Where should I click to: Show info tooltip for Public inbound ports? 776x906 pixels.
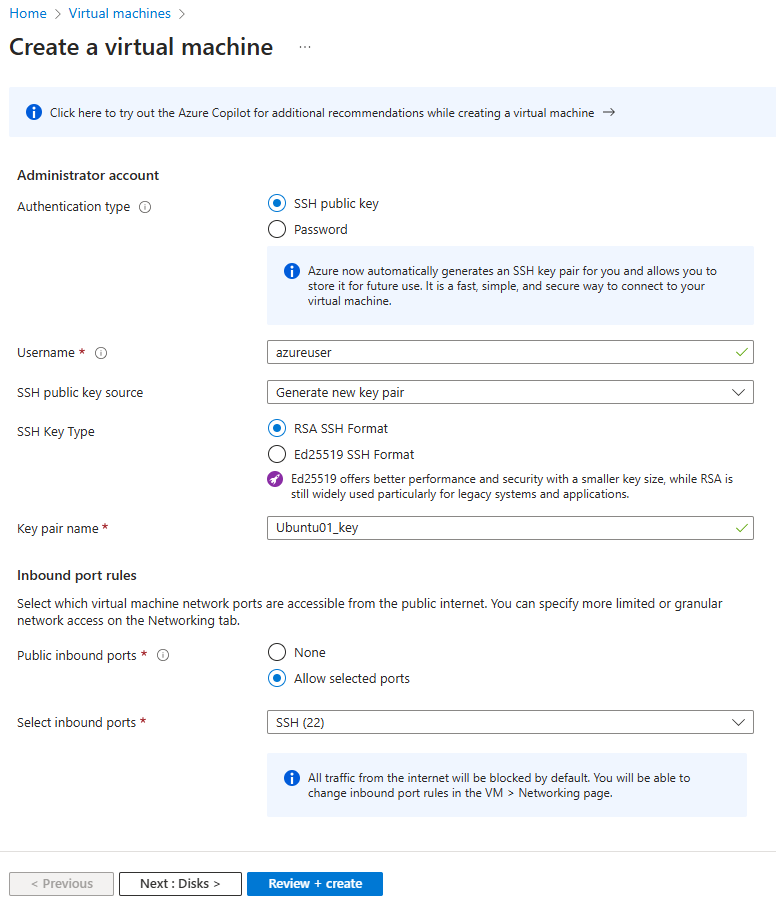click(x=163, y=655)
